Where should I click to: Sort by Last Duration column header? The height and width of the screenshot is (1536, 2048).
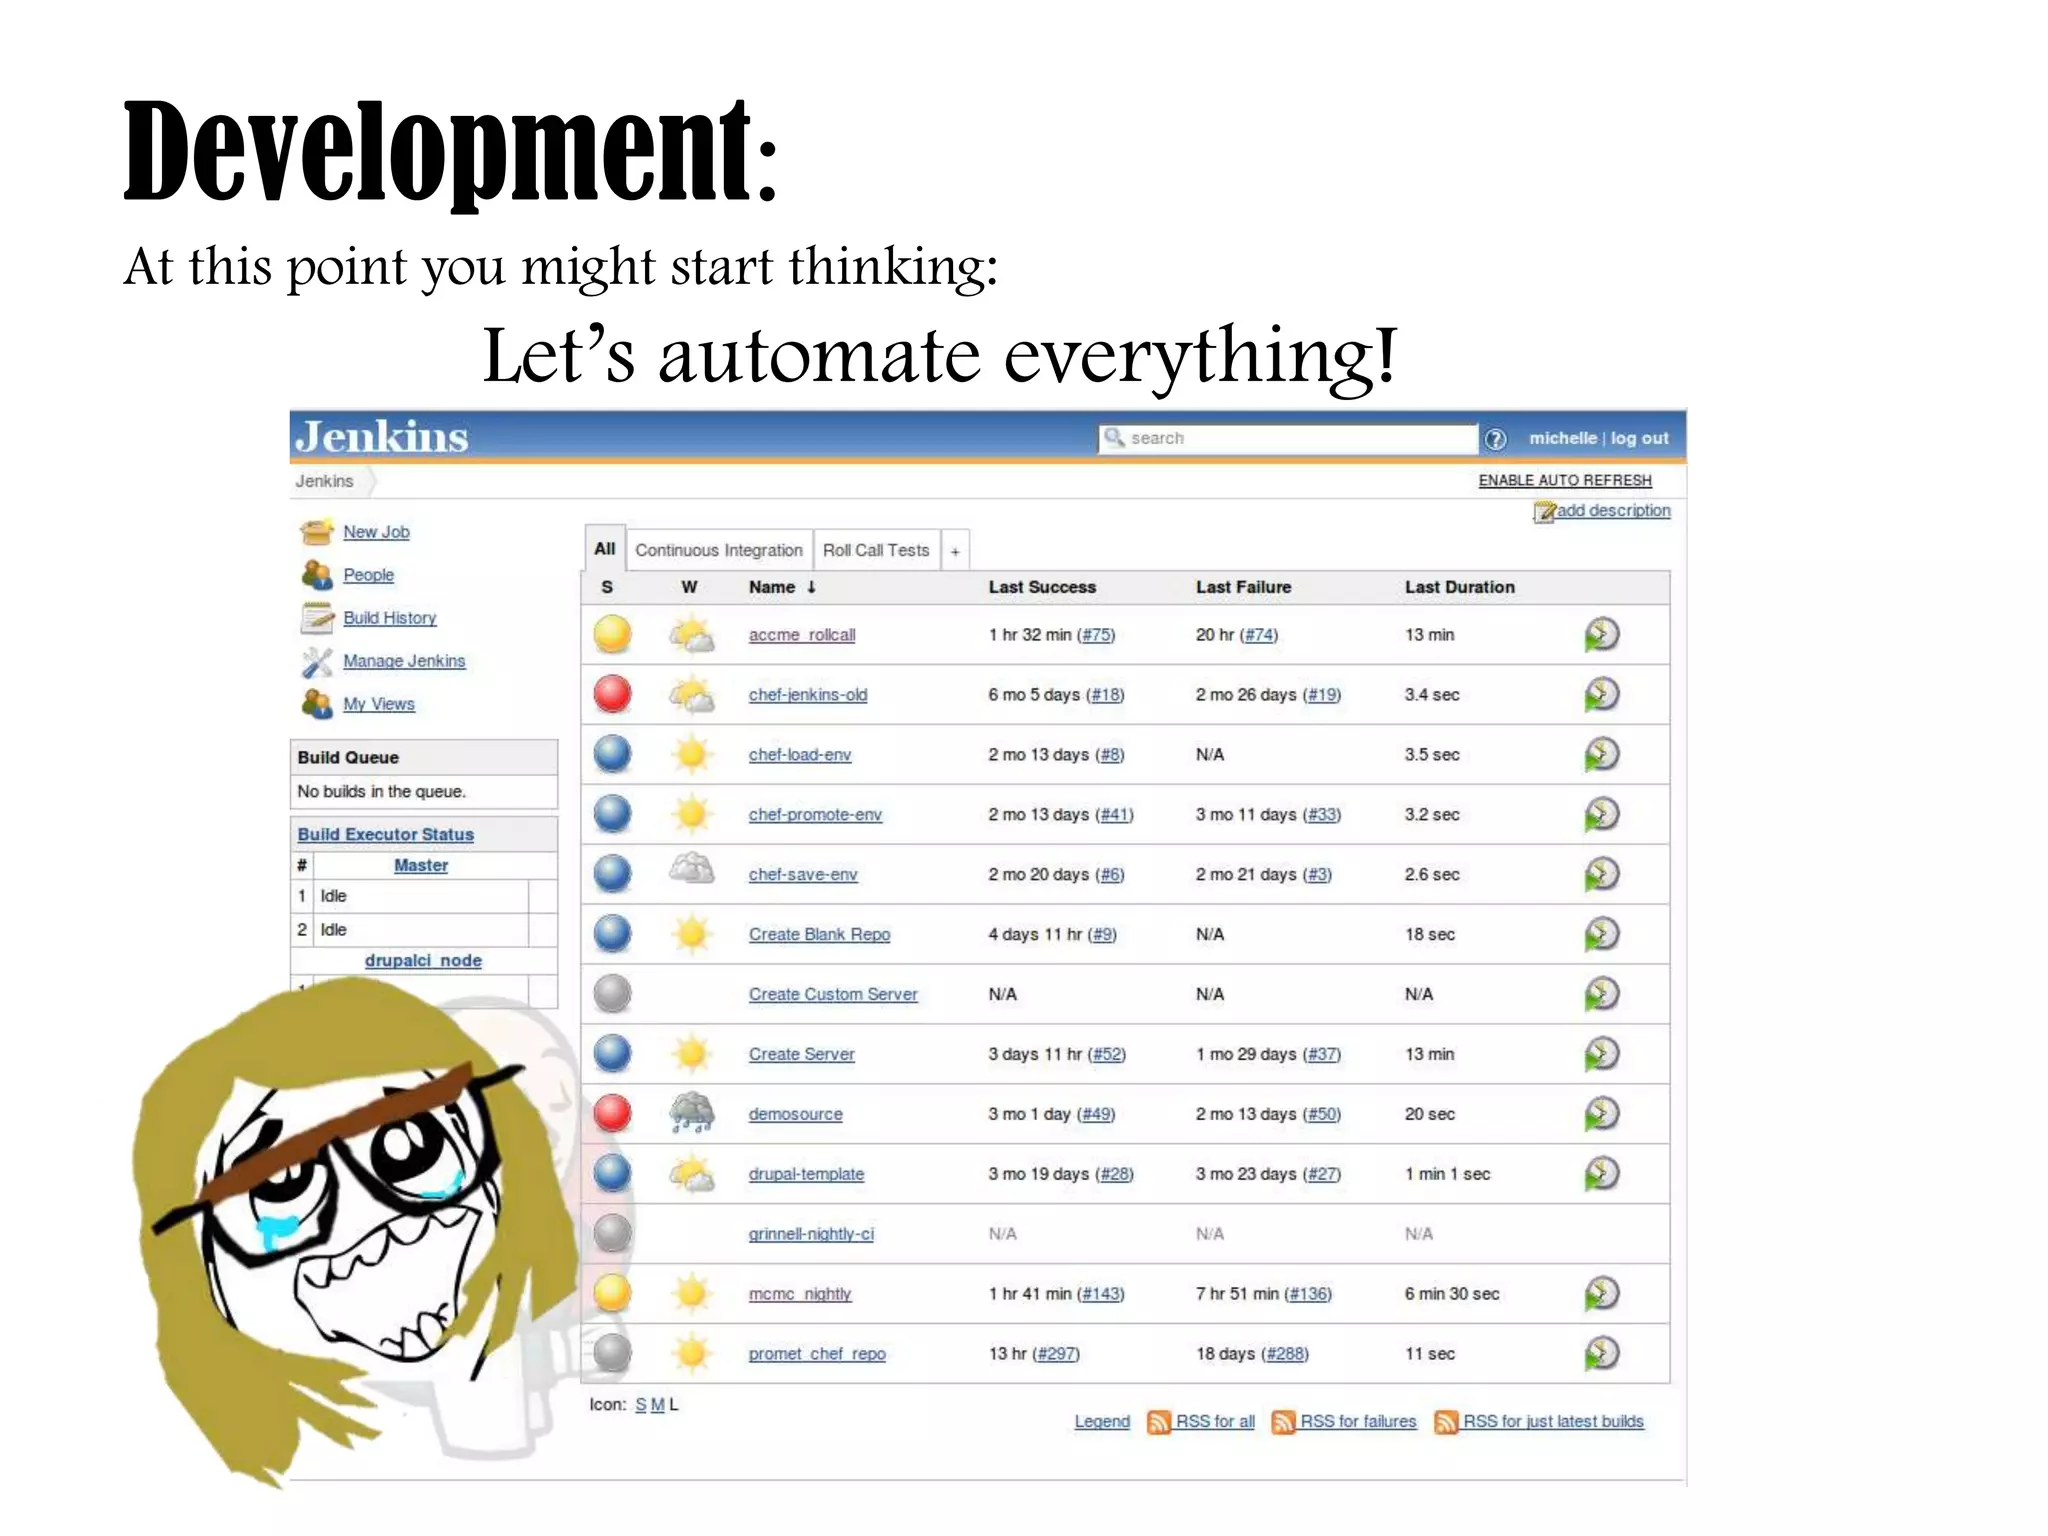point(1459,587)
